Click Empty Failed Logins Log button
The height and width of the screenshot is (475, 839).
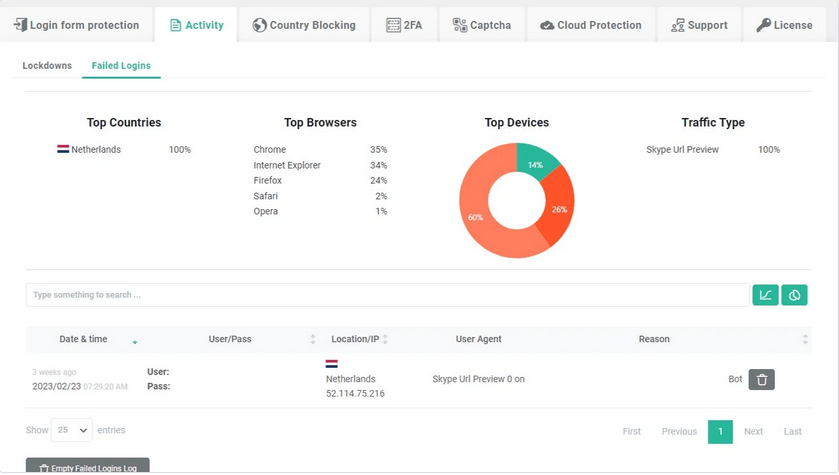[88, 466]
